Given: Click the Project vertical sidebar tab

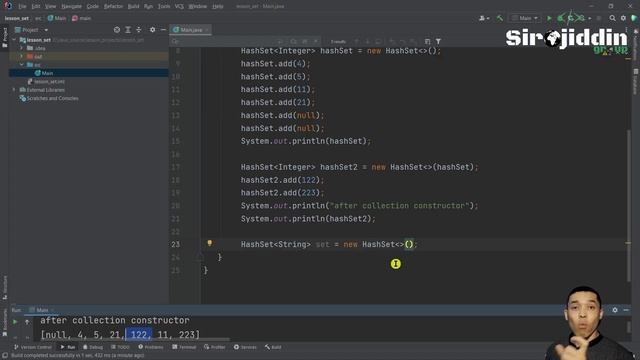Looking at the screenshot, I should [5, 38].
